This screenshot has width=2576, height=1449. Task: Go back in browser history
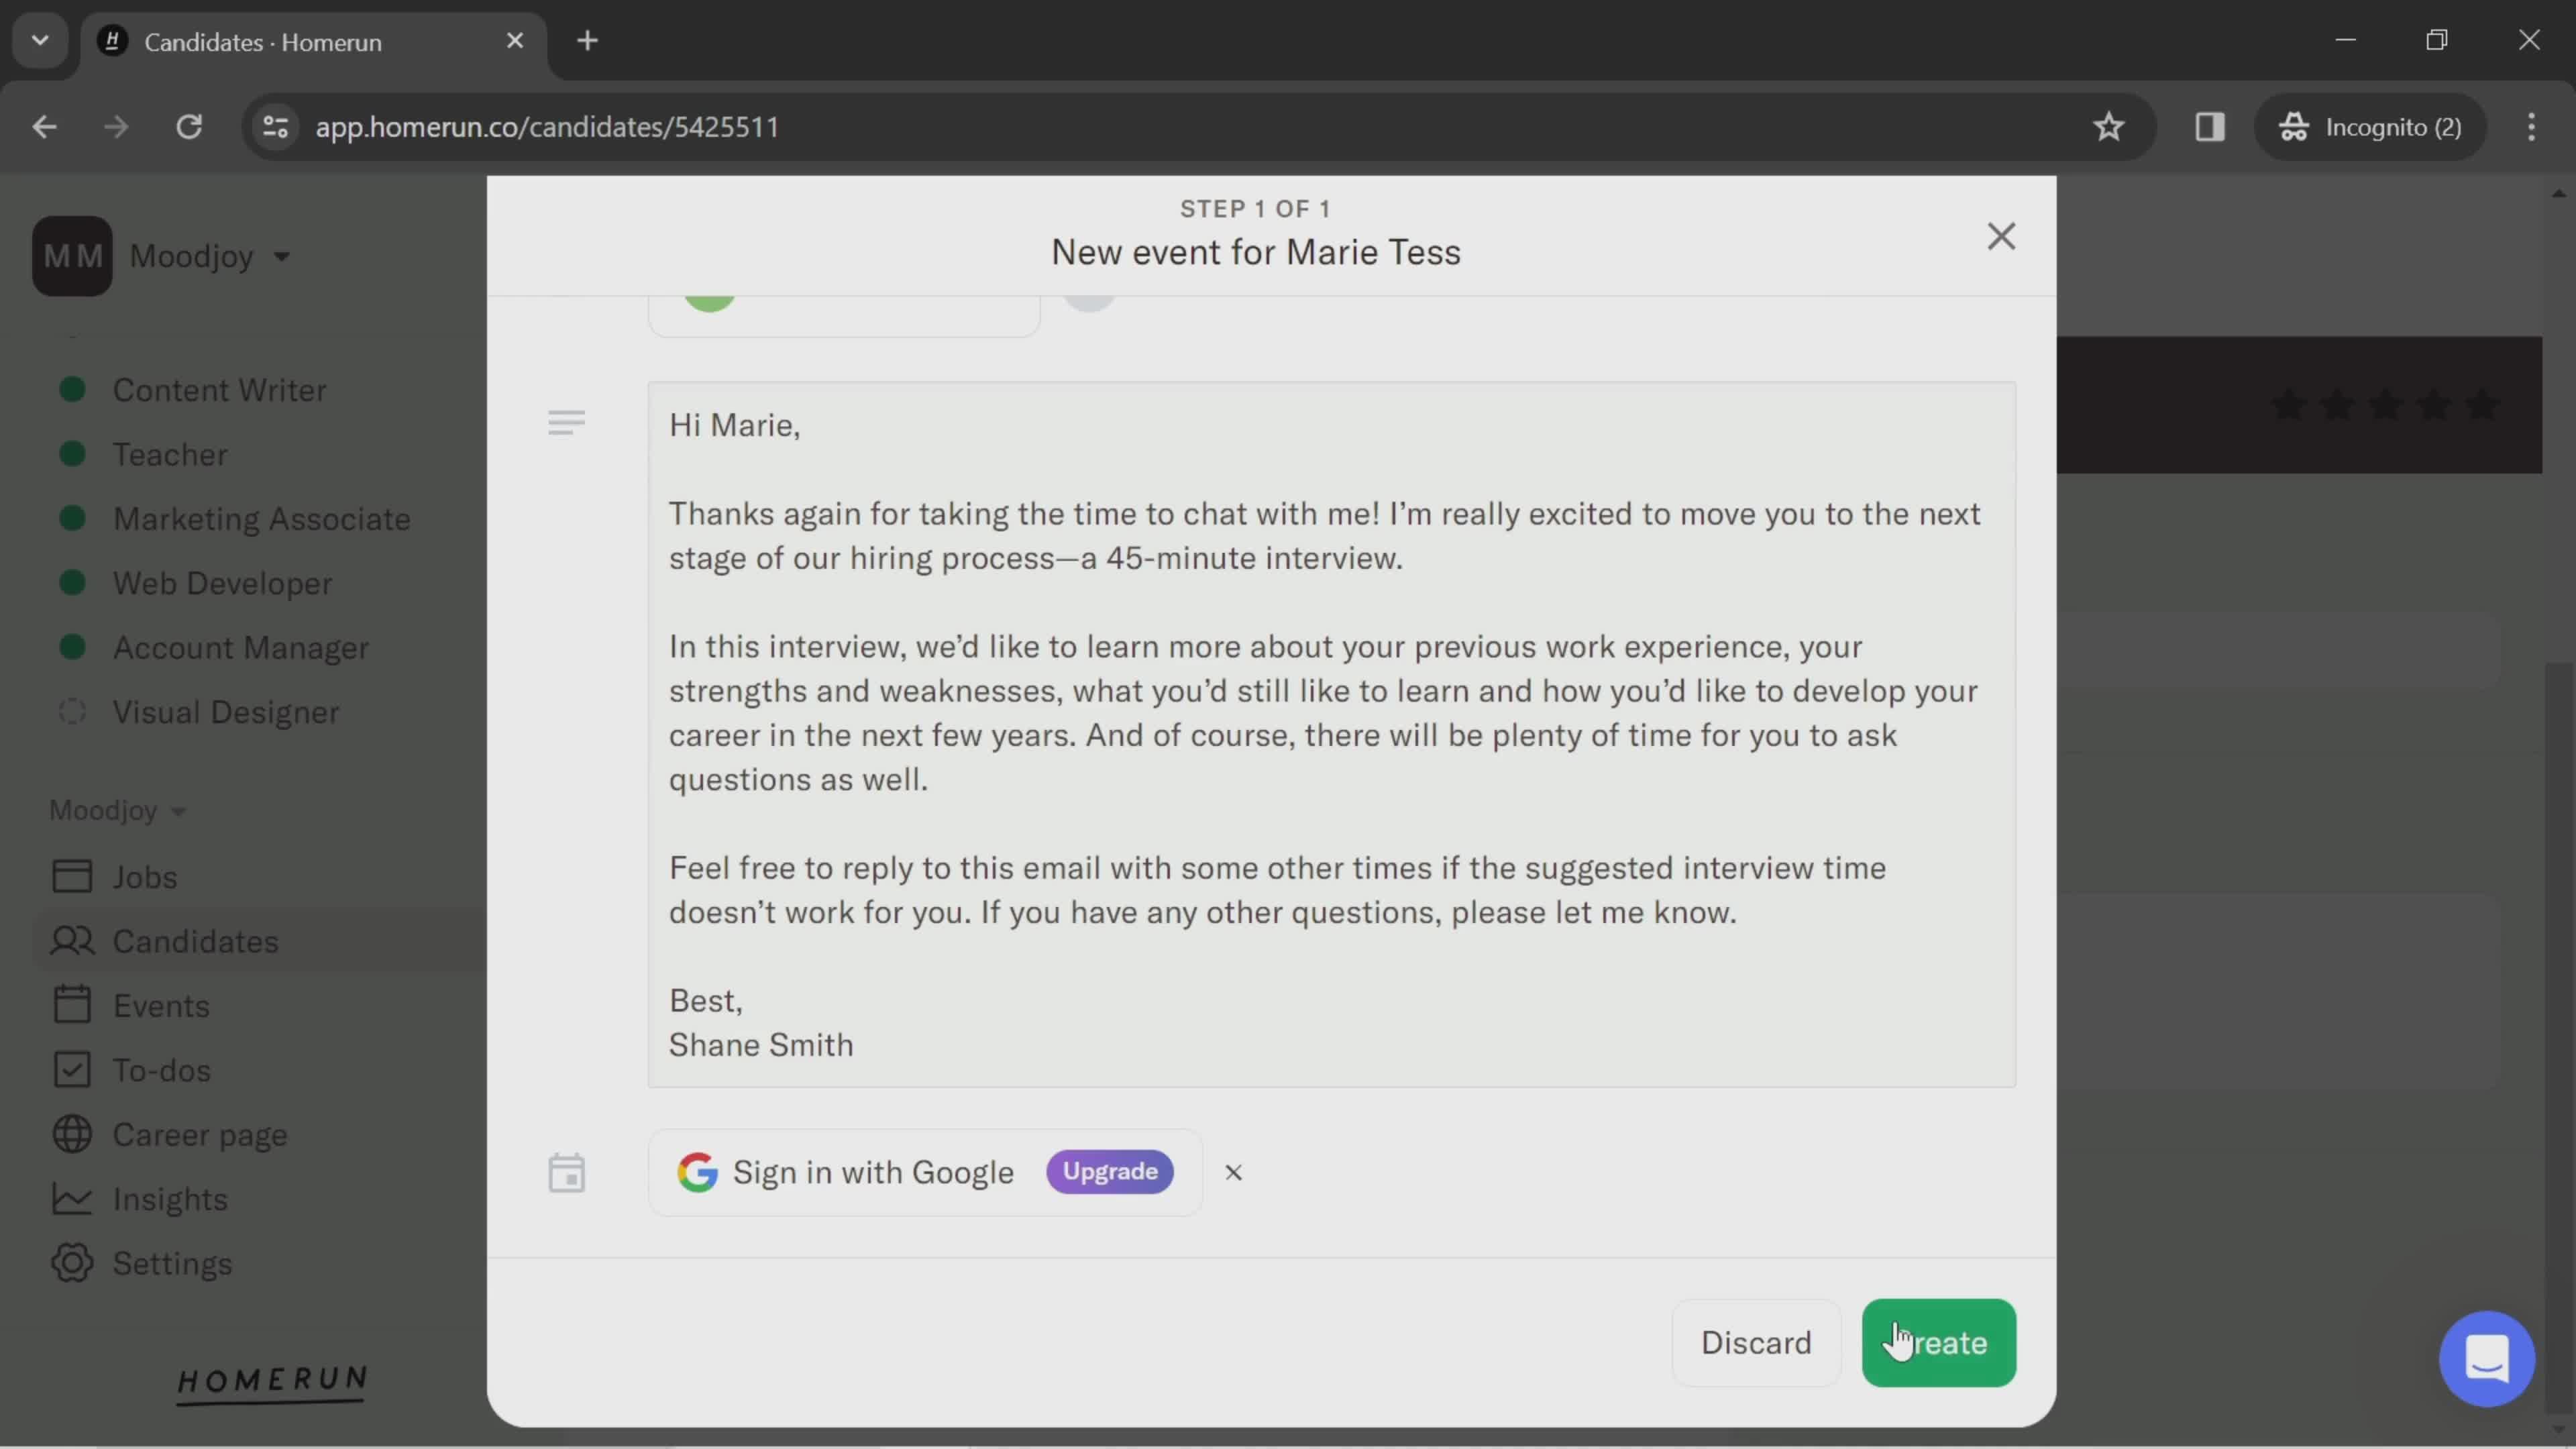pyautogui.click(x=44, y=127)
